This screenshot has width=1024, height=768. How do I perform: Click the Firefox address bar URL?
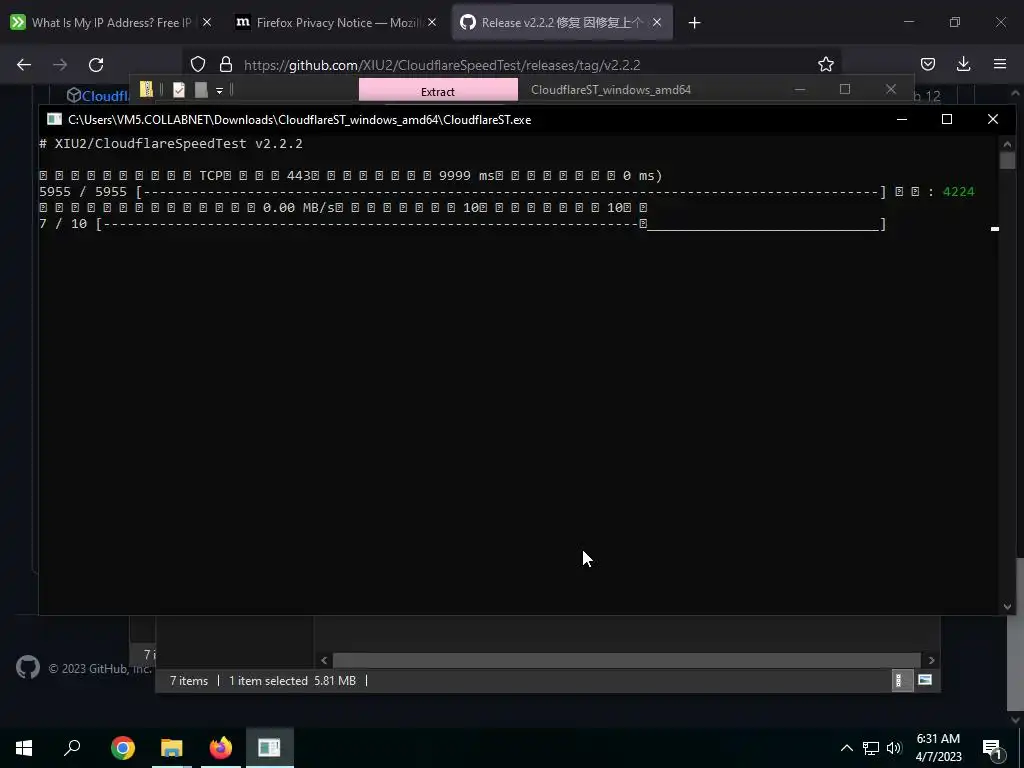pyautogui.click(x=442, y=65)
